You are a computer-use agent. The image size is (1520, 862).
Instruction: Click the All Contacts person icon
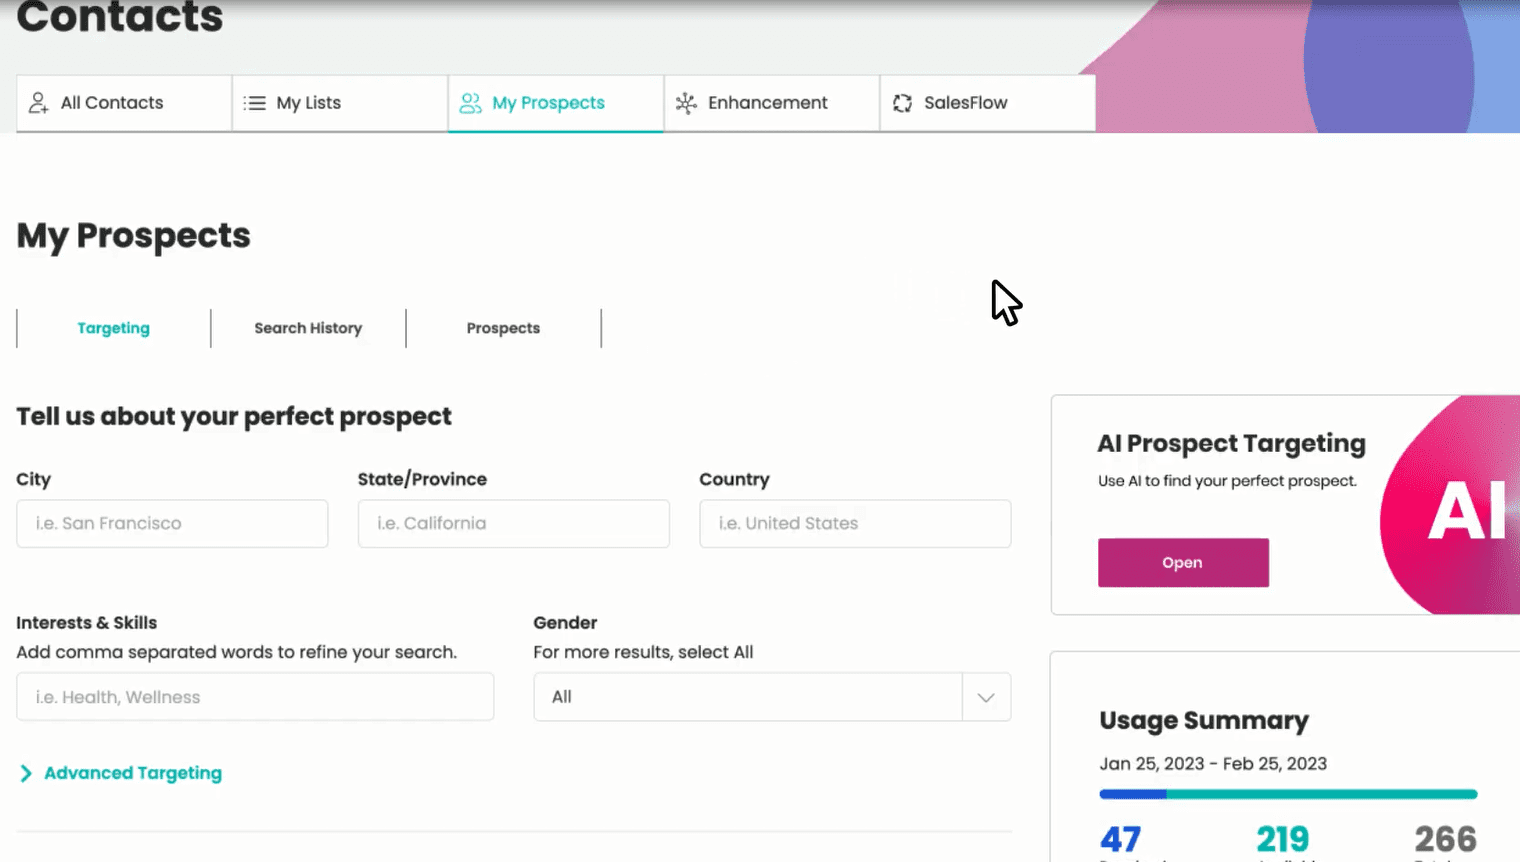coord(38,103)
